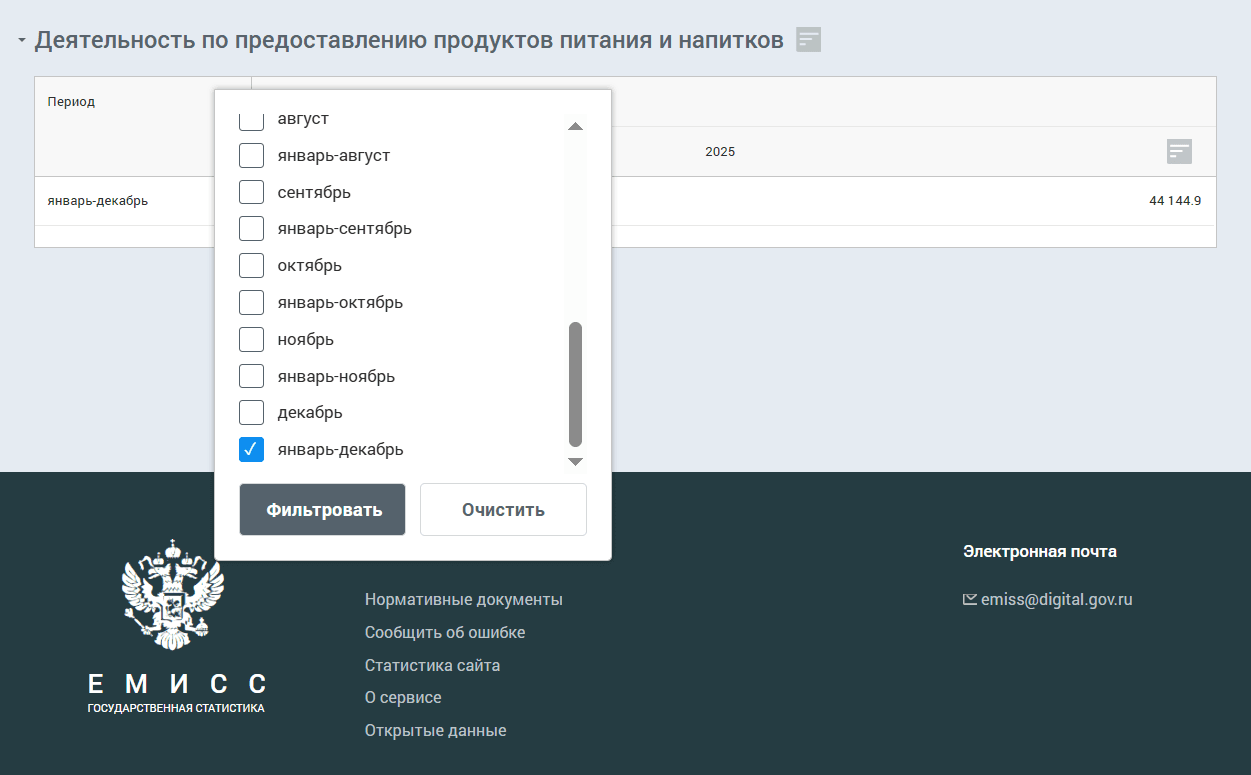The width and height of the screenshot is (1251, 775).
Task: Click the filter list scrollbar thumb
Action: [575, 384]
